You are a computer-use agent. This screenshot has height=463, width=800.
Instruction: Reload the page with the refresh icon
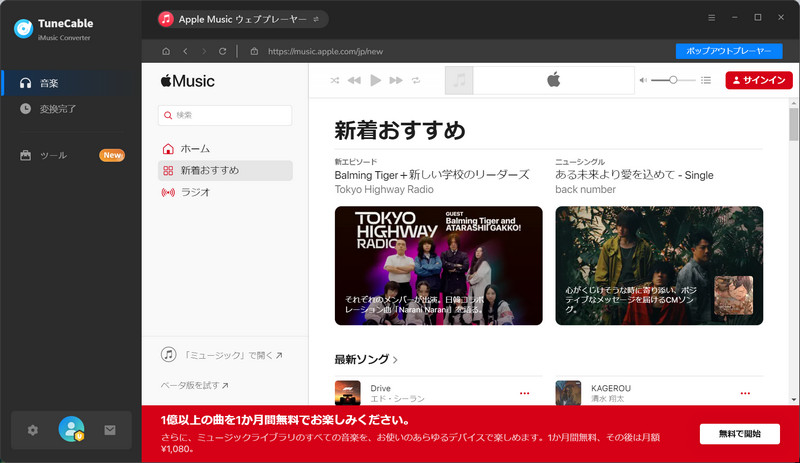(x=222, y=51)
